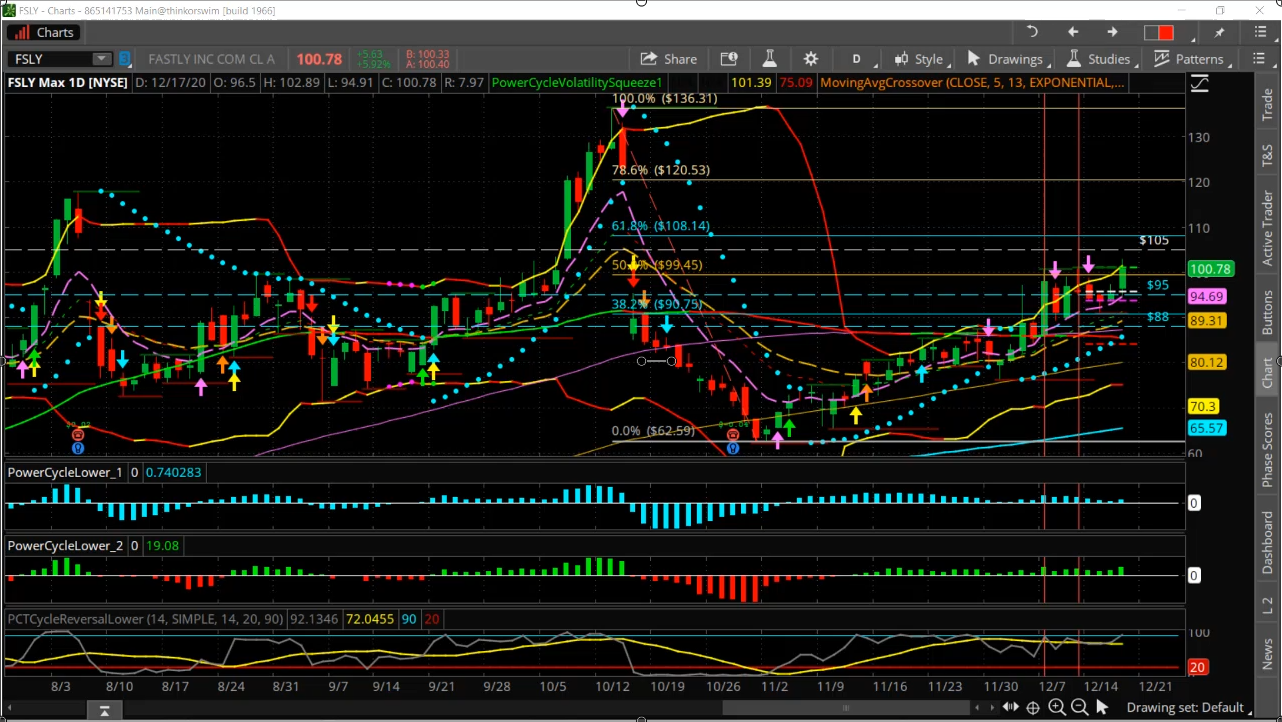Click the 0.0% ($62.59) Fibonacci label
The width and height of the screenshot is (1282, 722).
[x=653, y=431]
